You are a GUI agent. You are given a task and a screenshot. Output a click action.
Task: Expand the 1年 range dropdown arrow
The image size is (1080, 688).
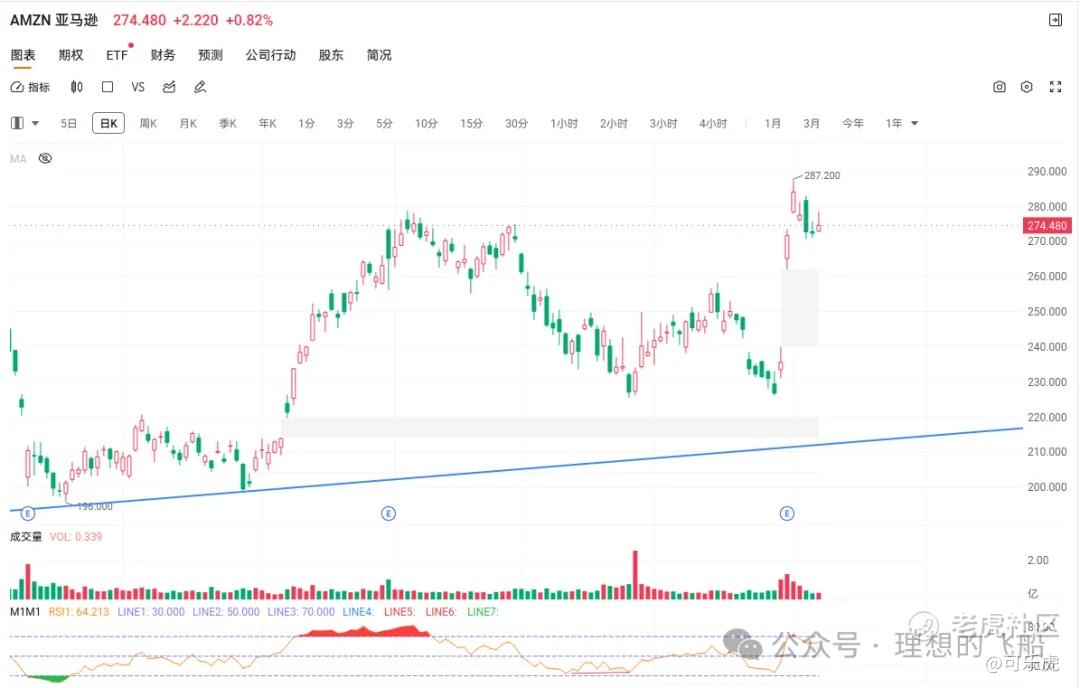tap(915, 123)
